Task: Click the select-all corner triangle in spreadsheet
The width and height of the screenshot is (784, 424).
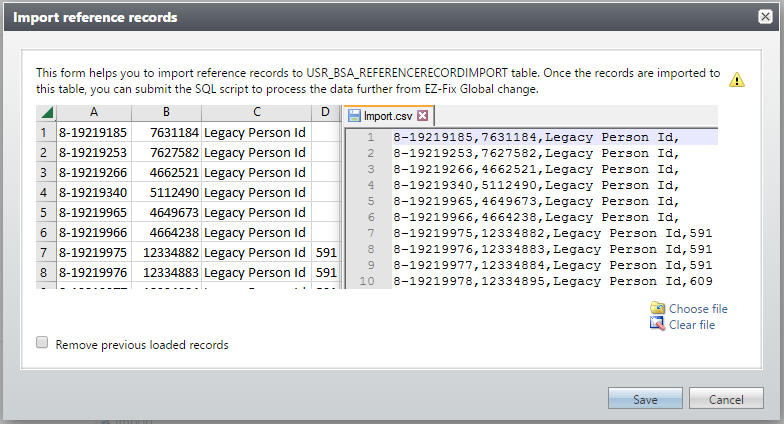Action: tap(47, 113)
